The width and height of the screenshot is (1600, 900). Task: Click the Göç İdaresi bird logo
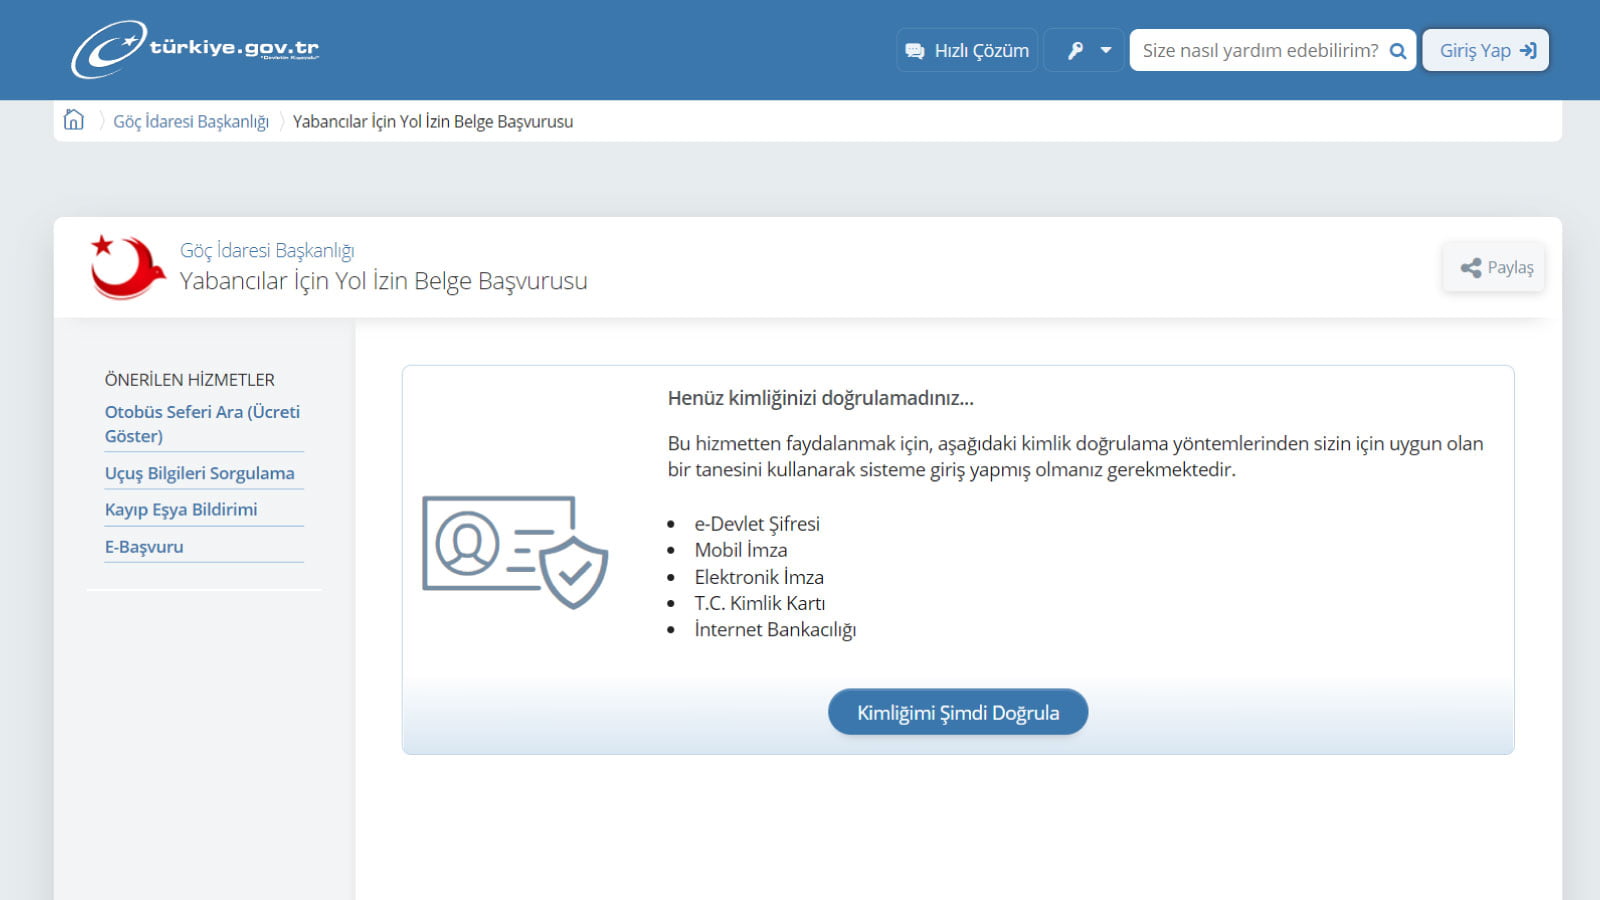tap(127, 267)
